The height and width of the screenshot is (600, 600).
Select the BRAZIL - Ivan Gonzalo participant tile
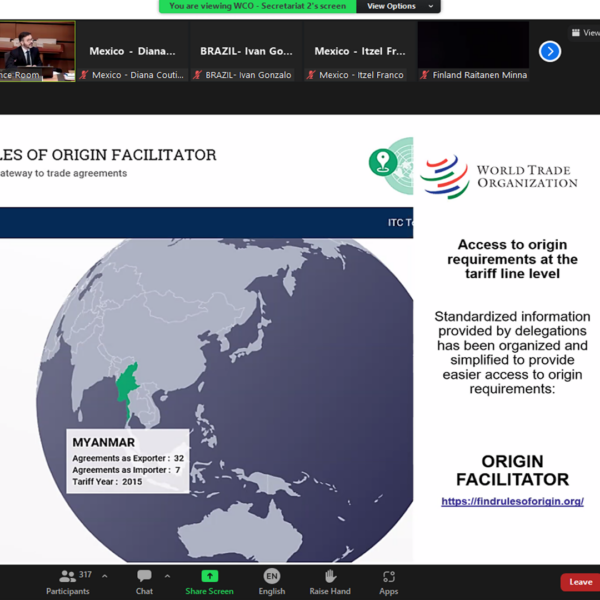click(246, 51)
